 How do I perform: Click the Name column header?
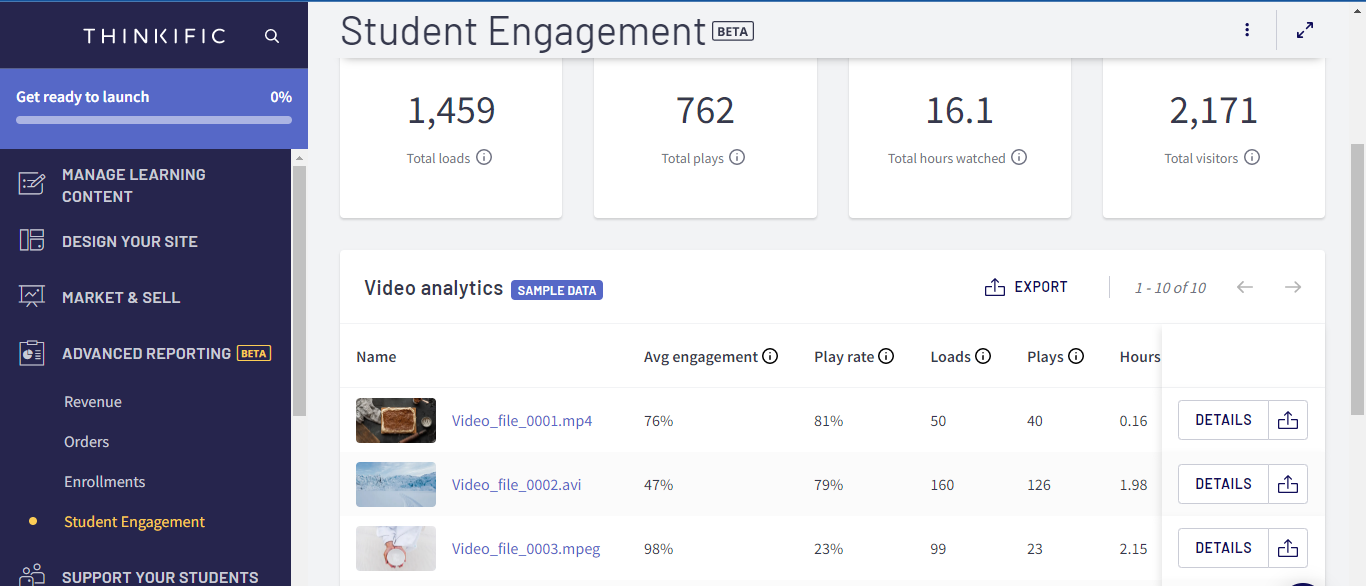coord(376,357)
